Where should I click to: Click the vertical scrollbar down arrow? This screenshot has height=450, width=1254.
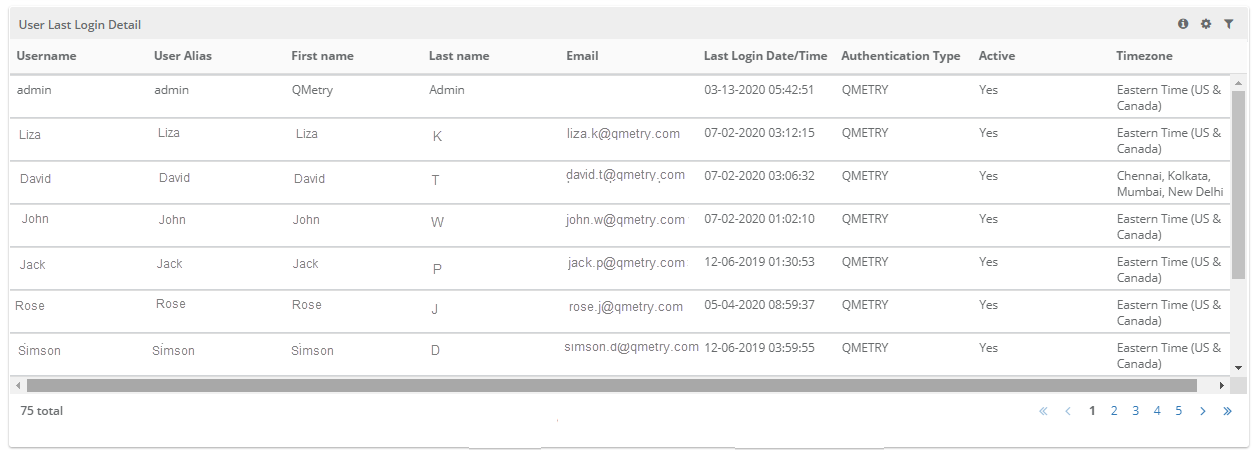(1239, 368)
